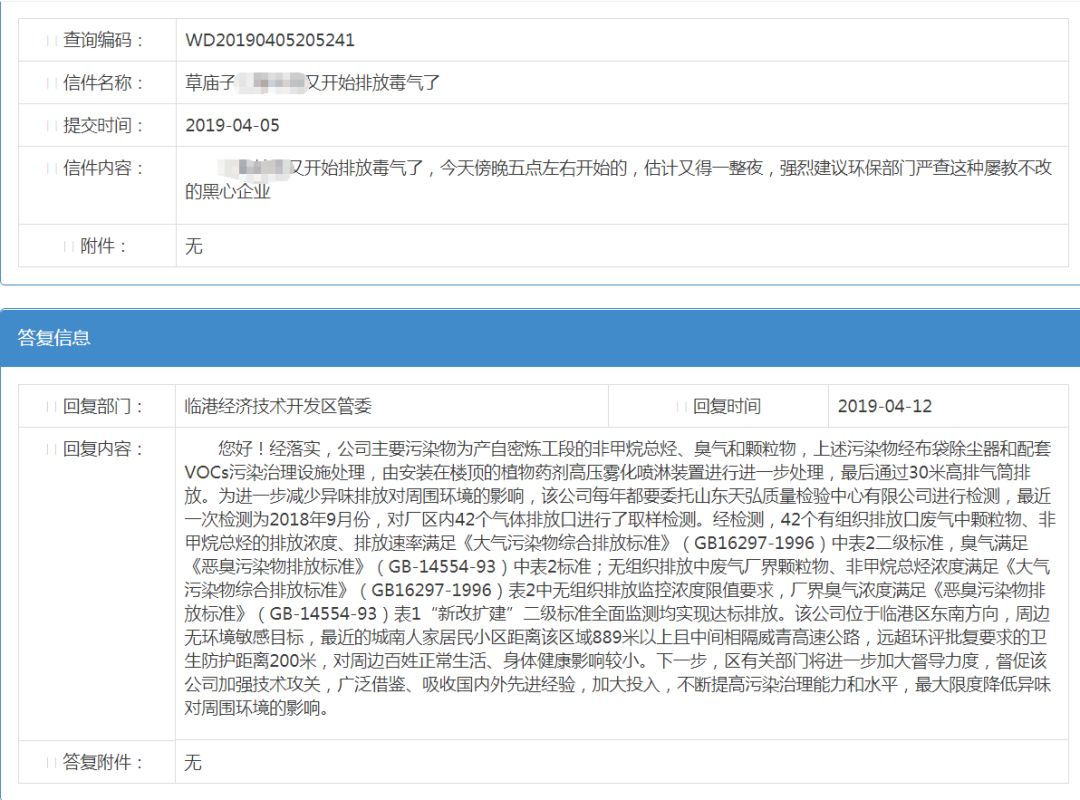
Task: Click the 信件内容 label
Action: click(102, 168)
